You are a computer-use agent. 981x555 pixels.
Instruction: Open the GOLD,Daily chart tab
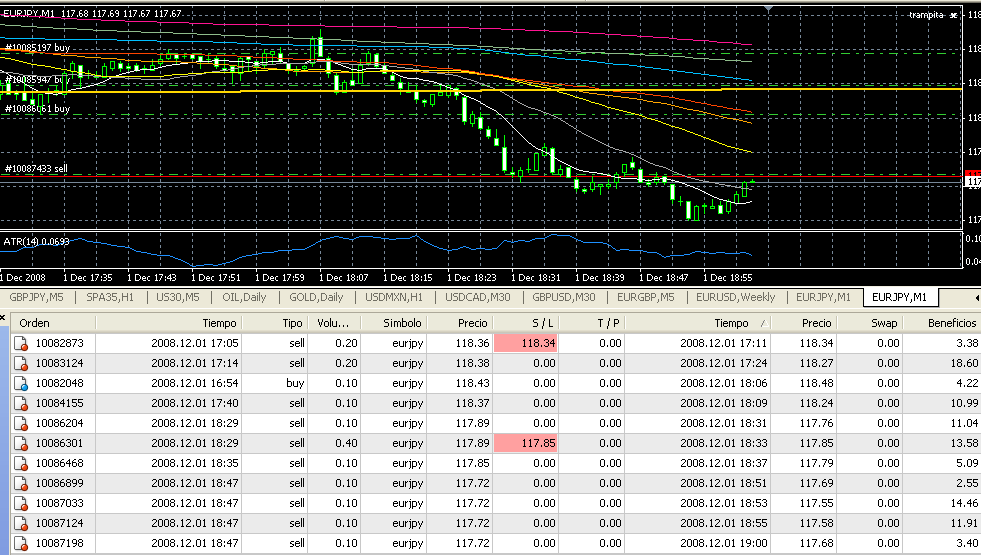[316, 297]
